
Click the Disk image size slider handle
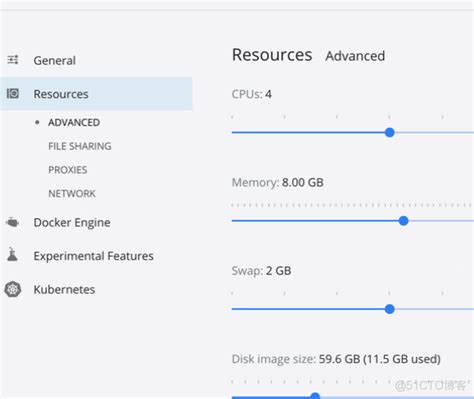click(x=315, y=396)
